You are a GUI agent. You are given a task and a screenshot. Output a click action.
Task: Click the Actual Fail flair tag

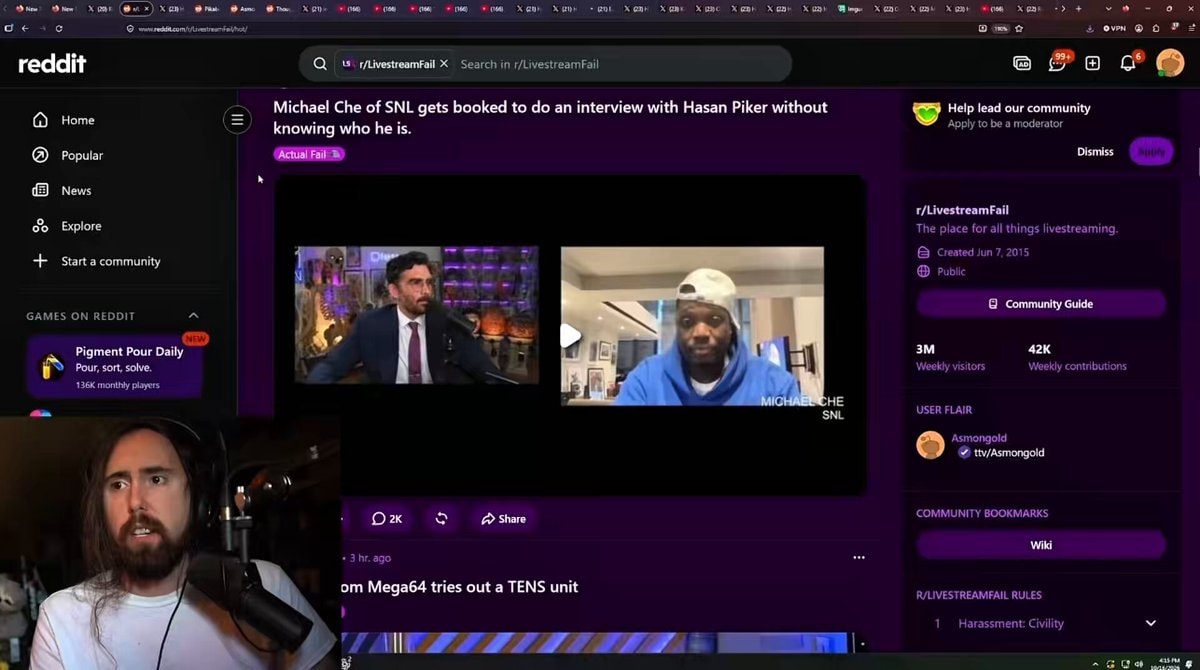[309, 154]
